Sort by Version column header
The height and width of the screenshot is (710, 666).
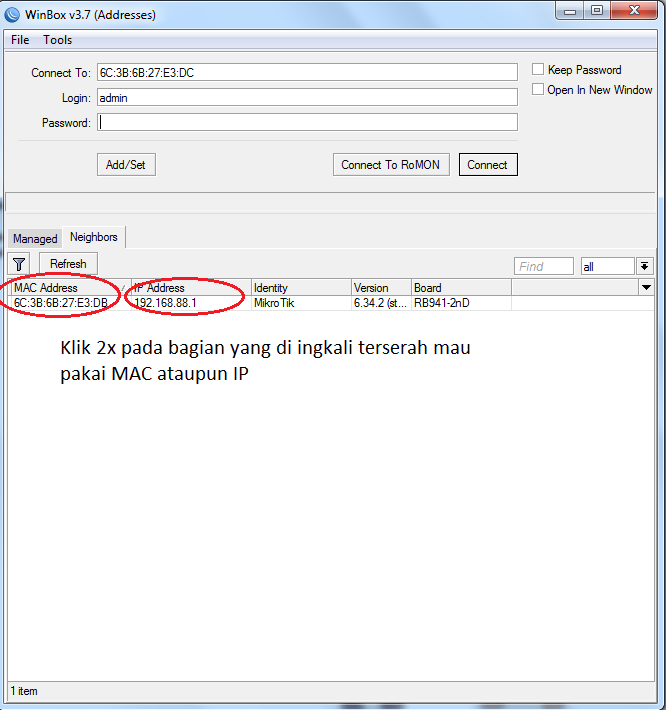pyautogui.click(x=381, y=288)
